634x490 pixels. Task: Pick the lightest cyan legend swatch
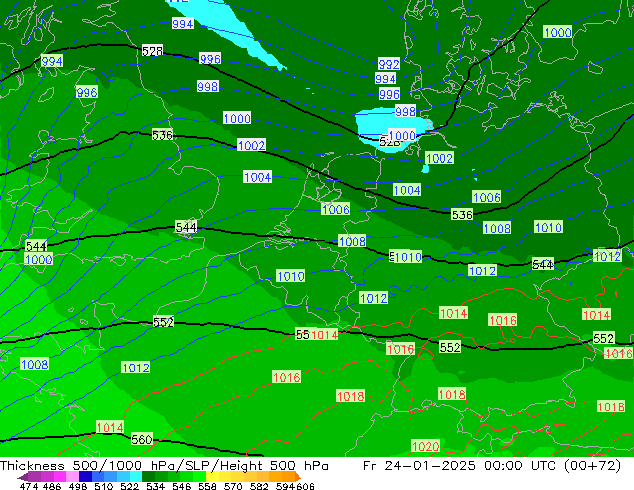(136, 476)
